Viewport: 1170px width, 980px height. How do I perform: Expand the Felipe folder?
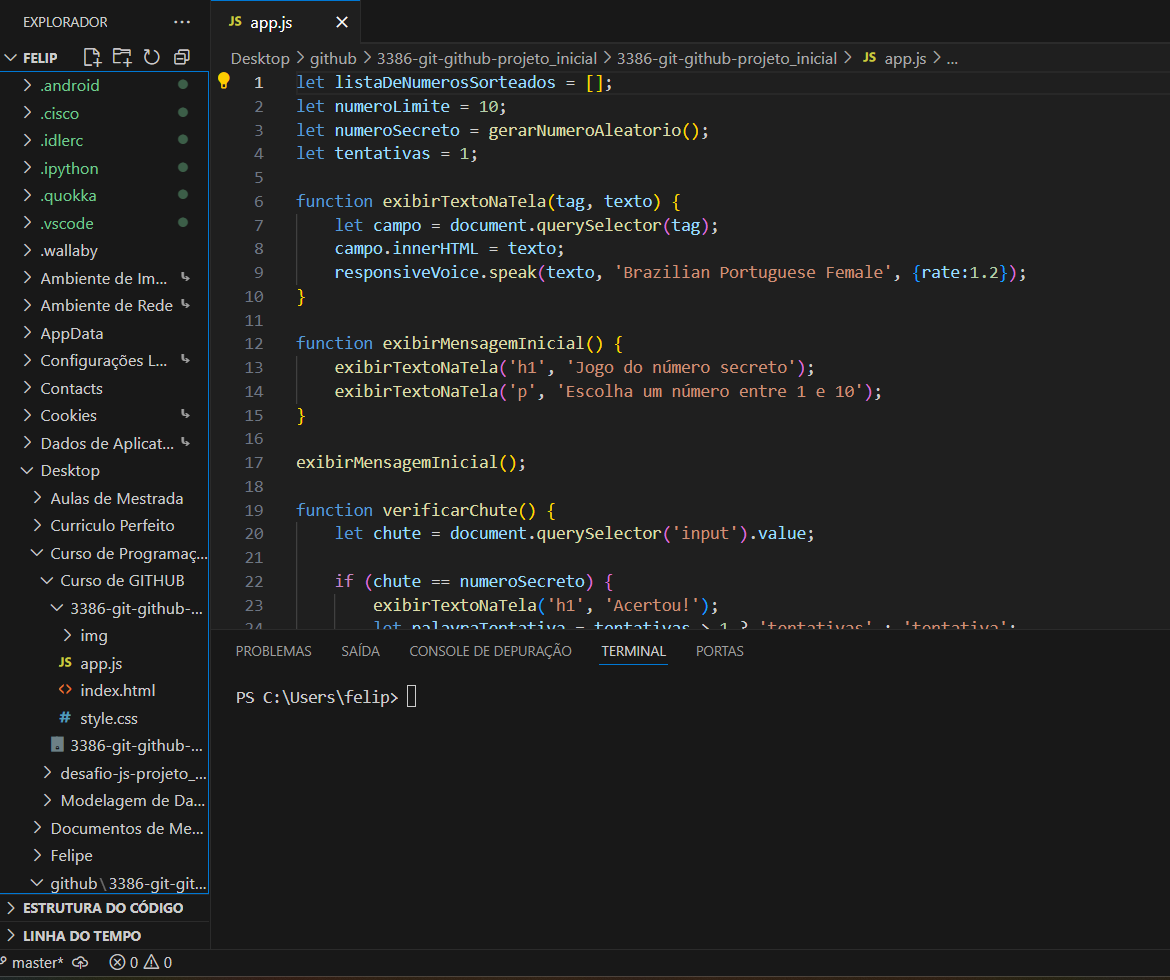pyautogui.click(x=37, y=855)
